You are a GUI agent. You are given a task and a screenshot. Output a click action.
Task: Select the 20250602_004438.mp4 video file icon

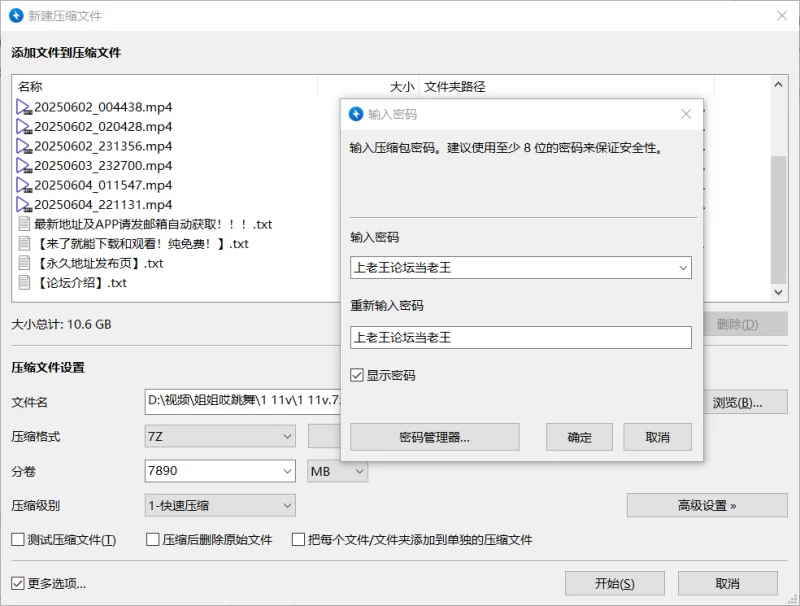point(24,107)
